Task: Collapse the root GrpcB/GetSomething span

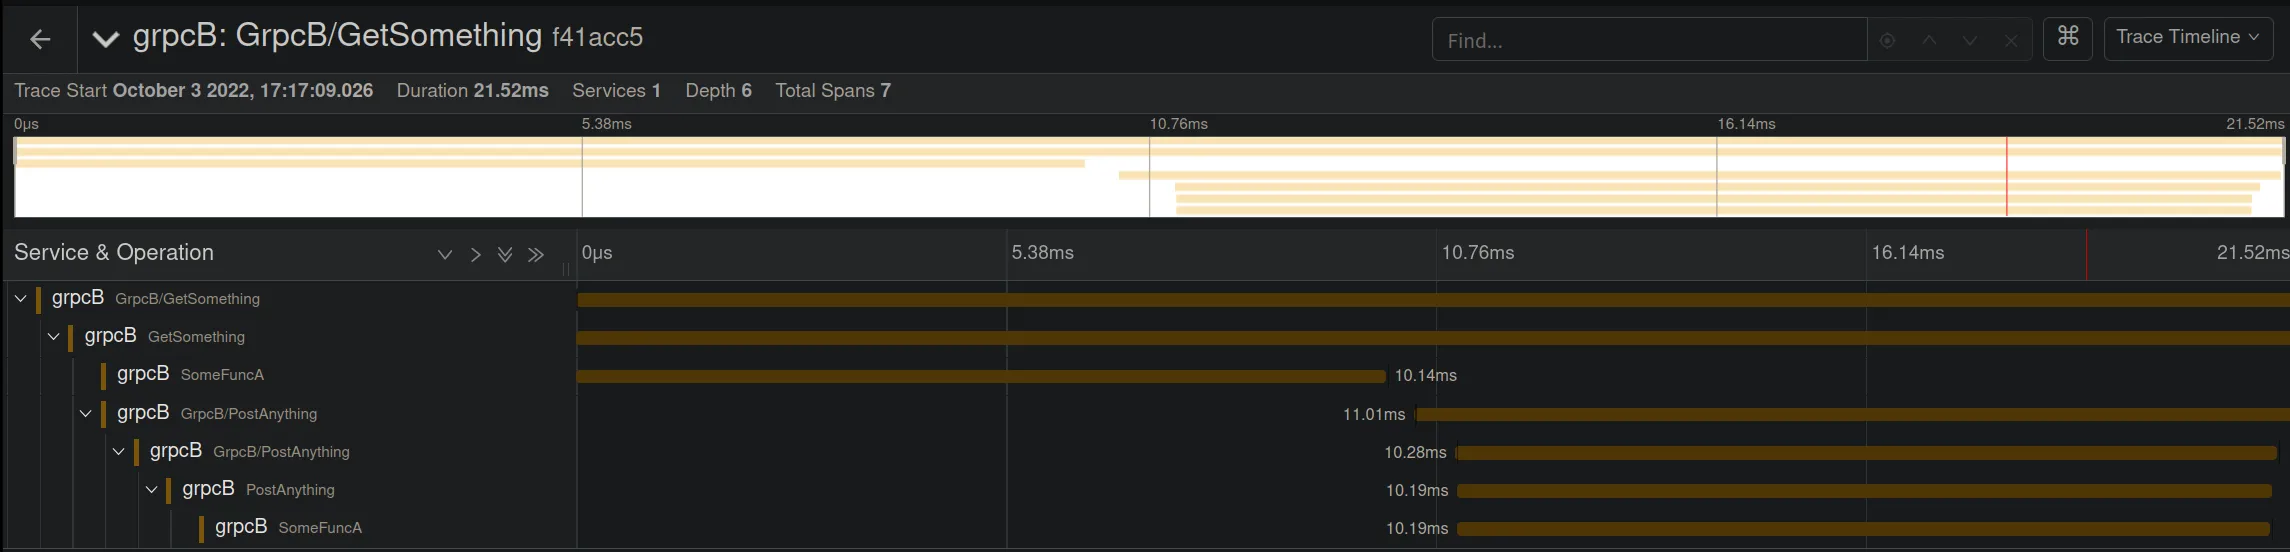Action: coord(20,298)
